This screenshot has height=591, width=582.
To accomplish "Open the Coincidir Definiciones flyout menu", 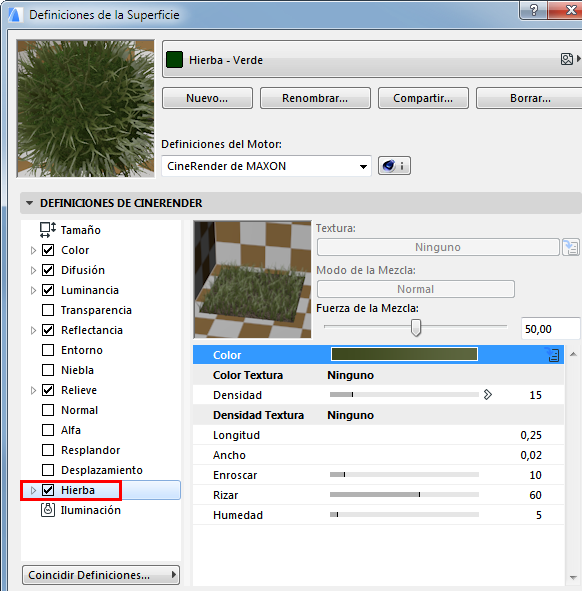I will pos(101,575).
